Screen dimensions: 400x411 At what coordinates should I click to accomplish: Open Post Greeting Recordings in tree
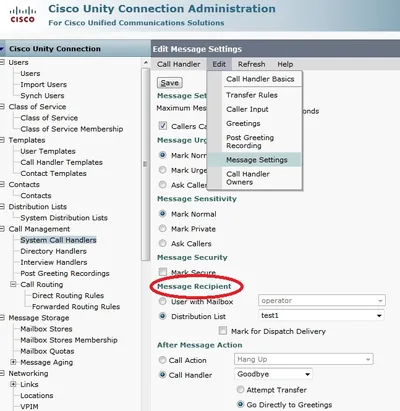pos(65,273)
